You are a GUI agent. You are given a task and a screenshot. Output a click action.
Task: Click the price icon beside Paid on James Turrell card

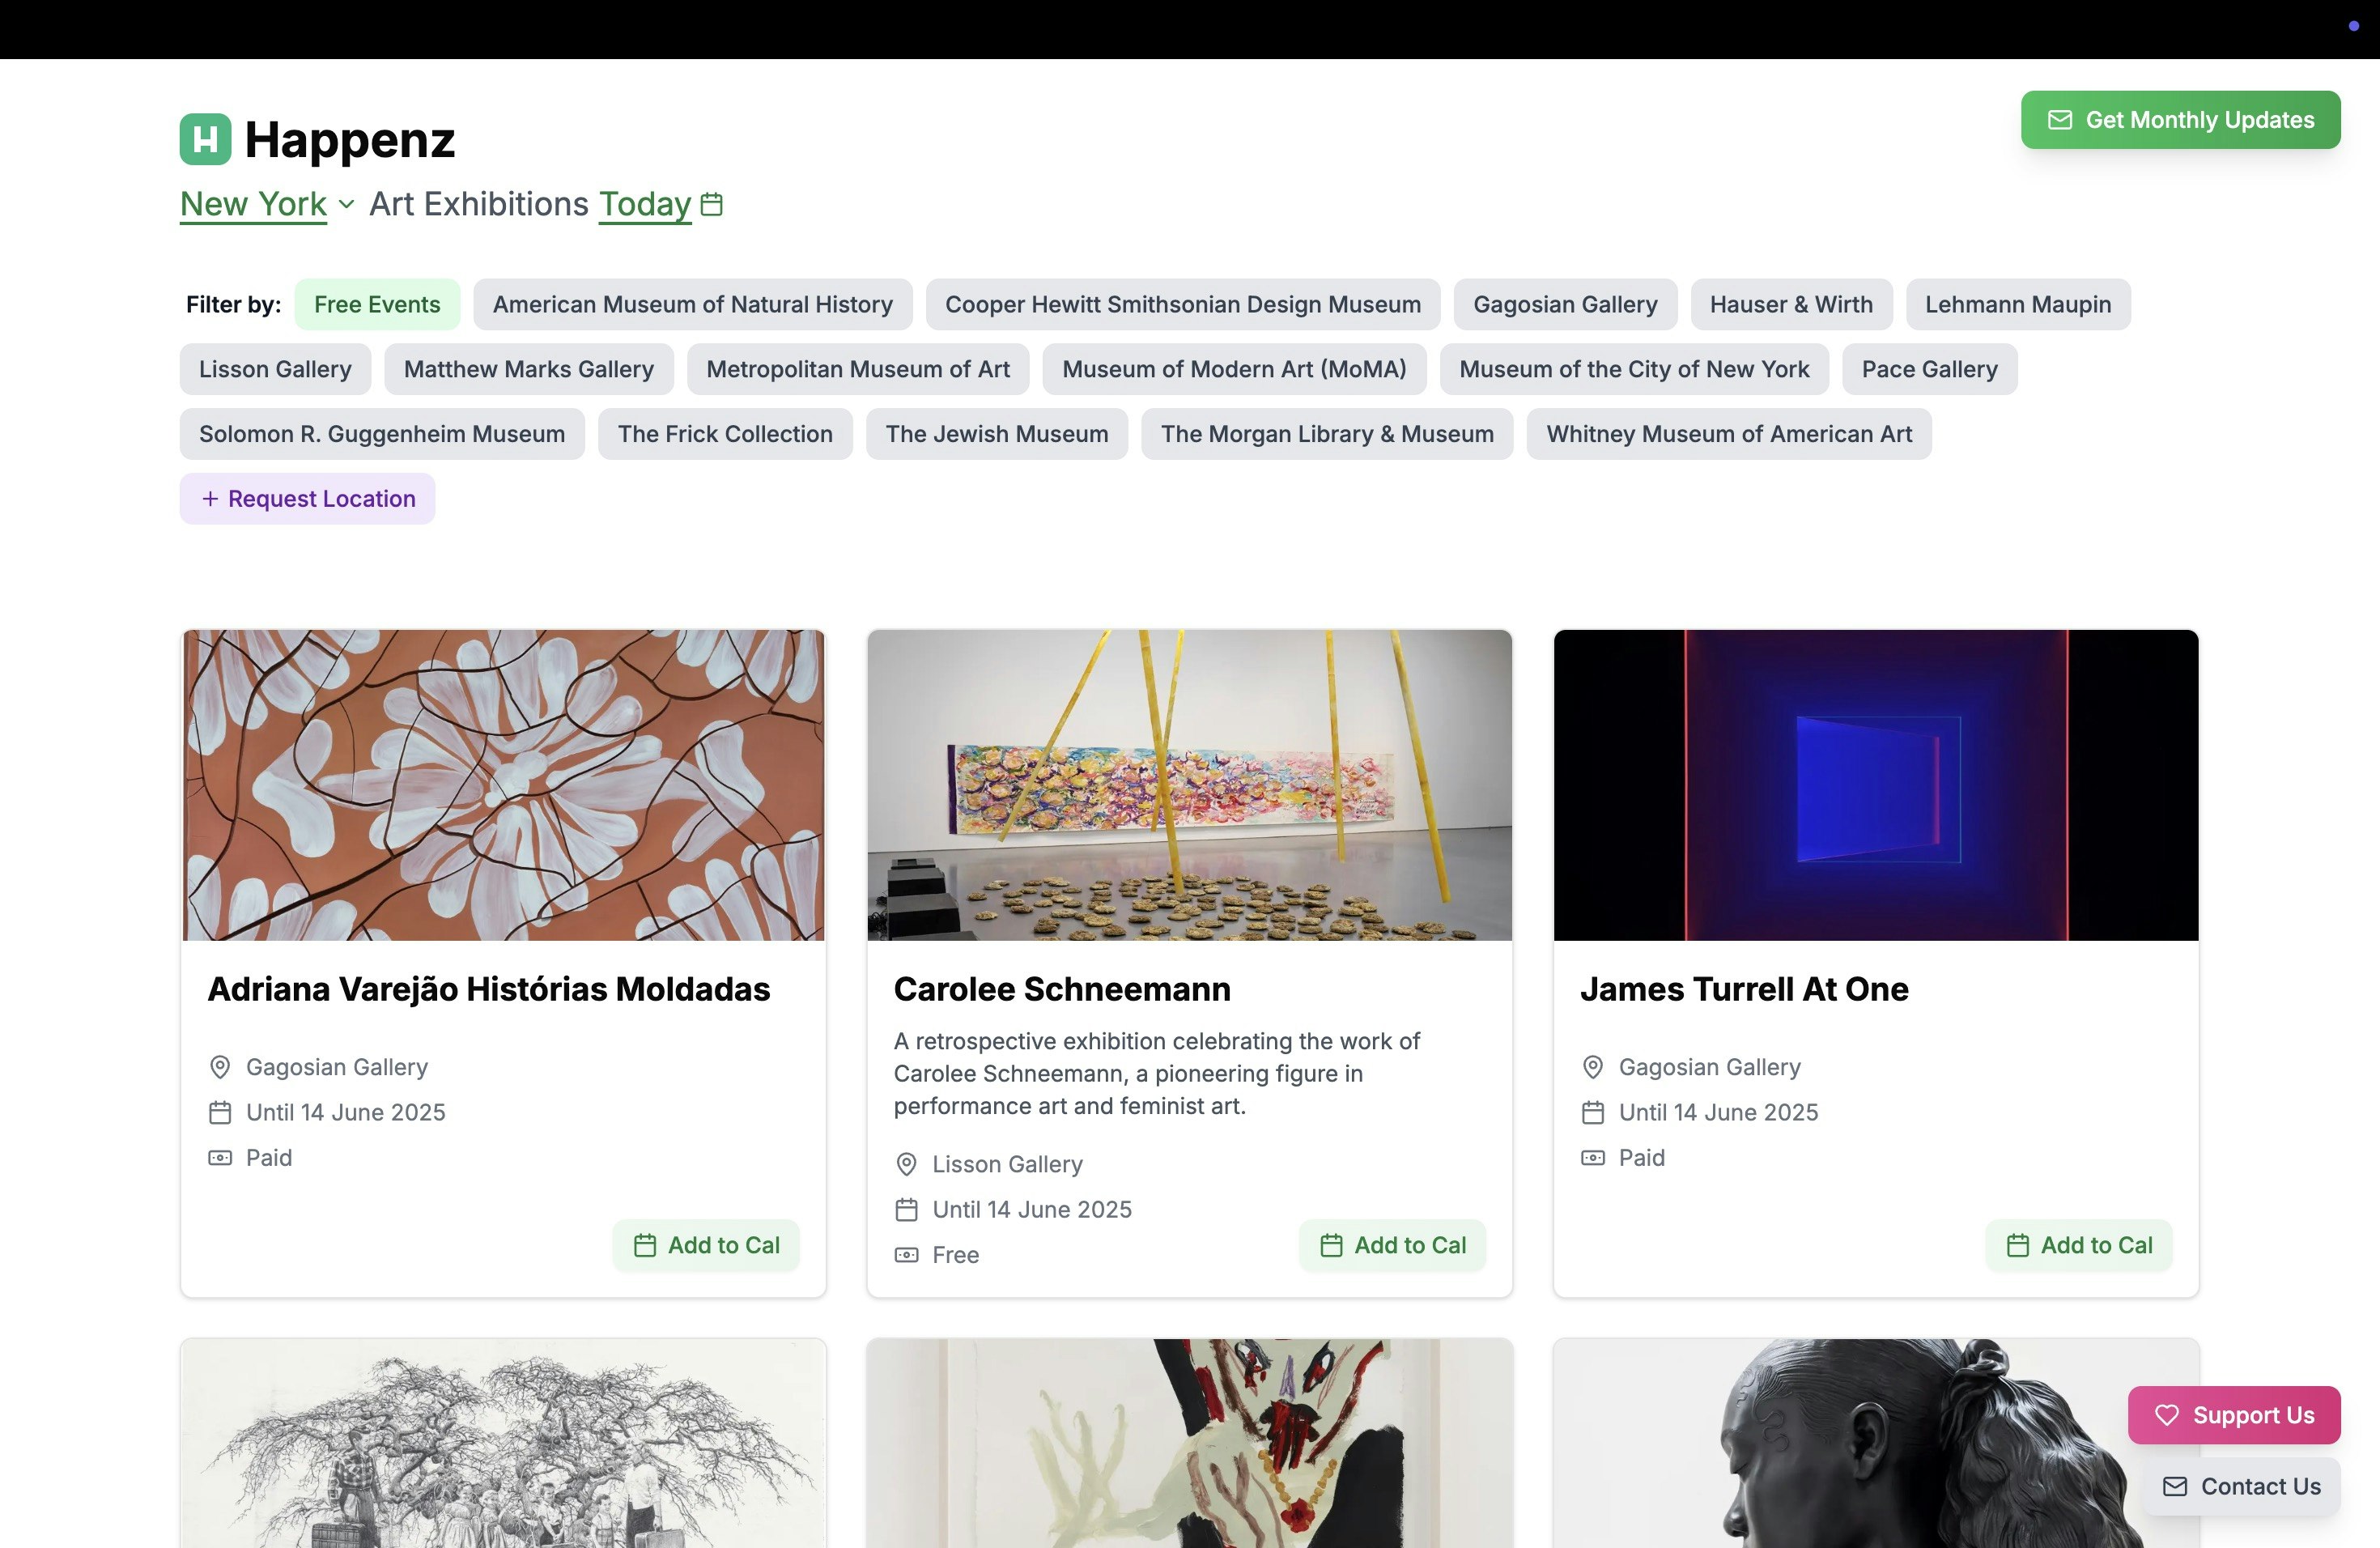(x=1593, y=1158)
